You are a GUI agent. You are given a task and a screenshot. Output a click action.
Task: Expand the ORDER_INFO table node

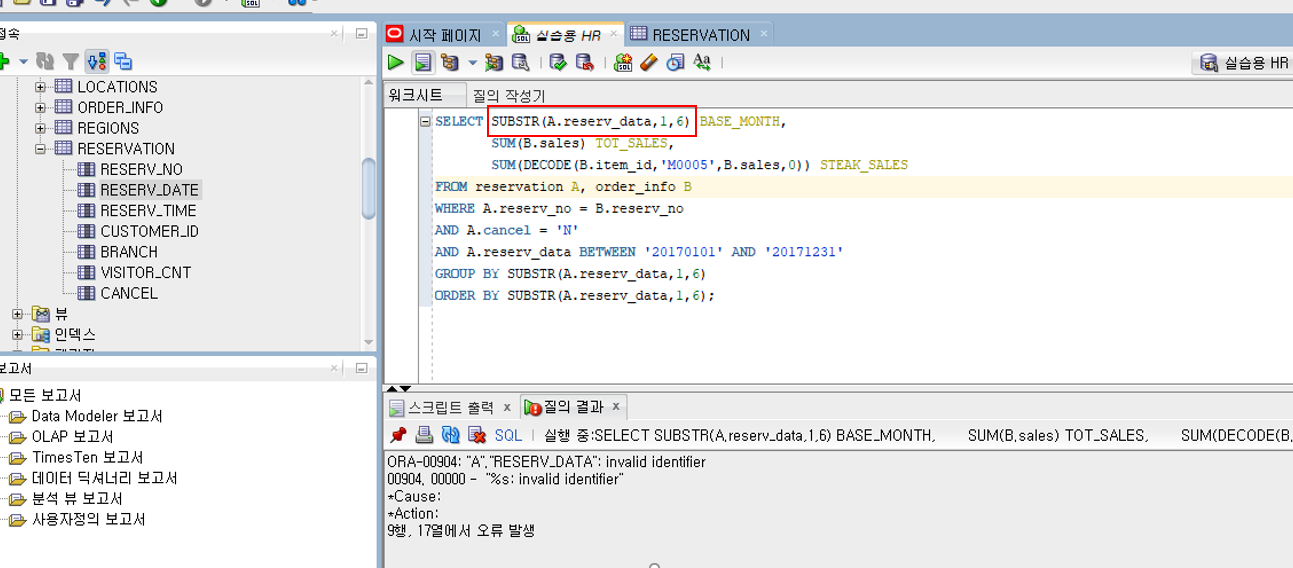(41, 107)
